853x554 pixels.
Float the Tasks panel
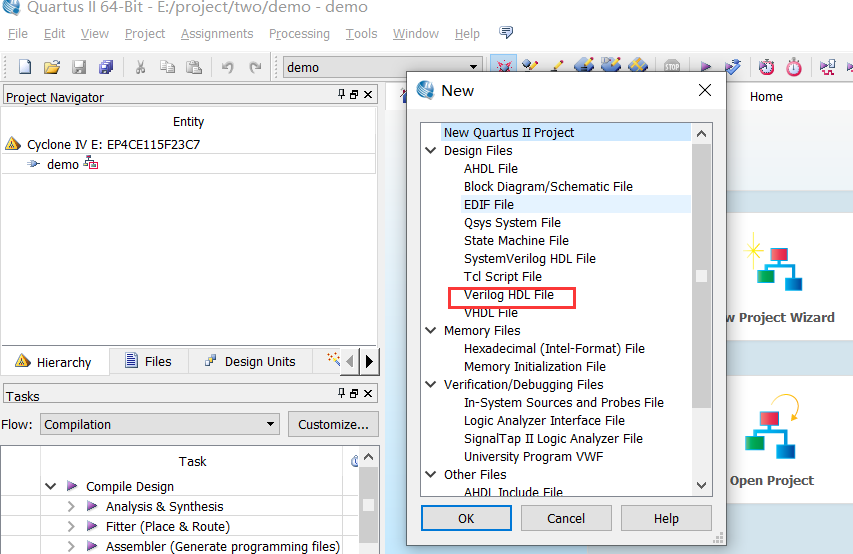coord(354,393)
